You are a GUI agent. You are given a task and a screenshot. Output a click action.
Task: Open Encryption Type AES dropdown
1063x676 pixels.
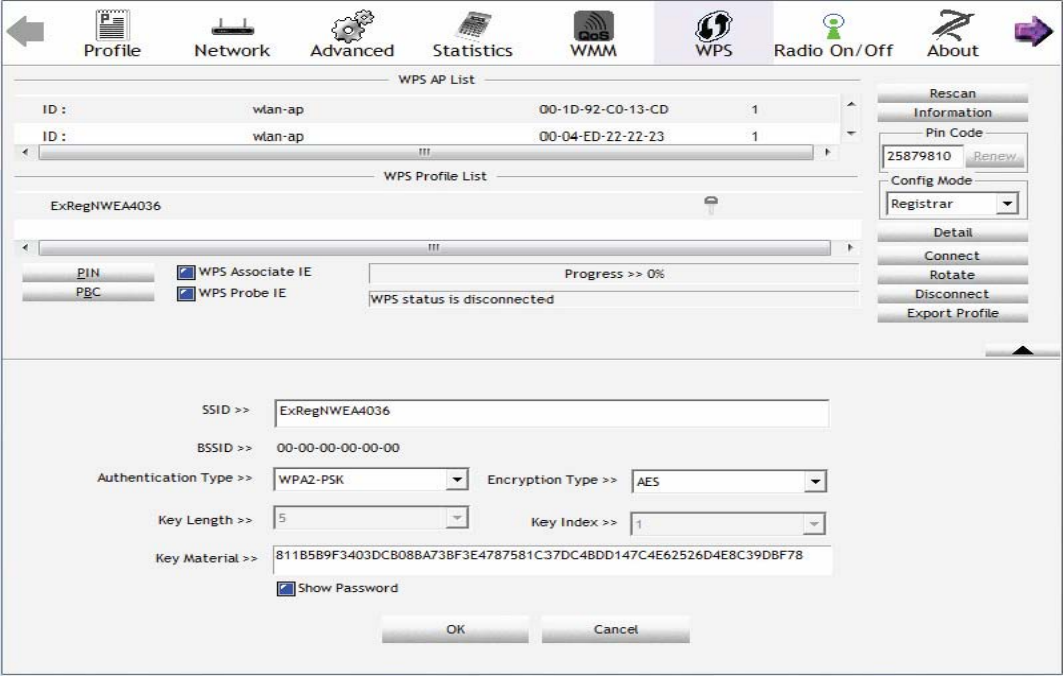pos(729,481)
